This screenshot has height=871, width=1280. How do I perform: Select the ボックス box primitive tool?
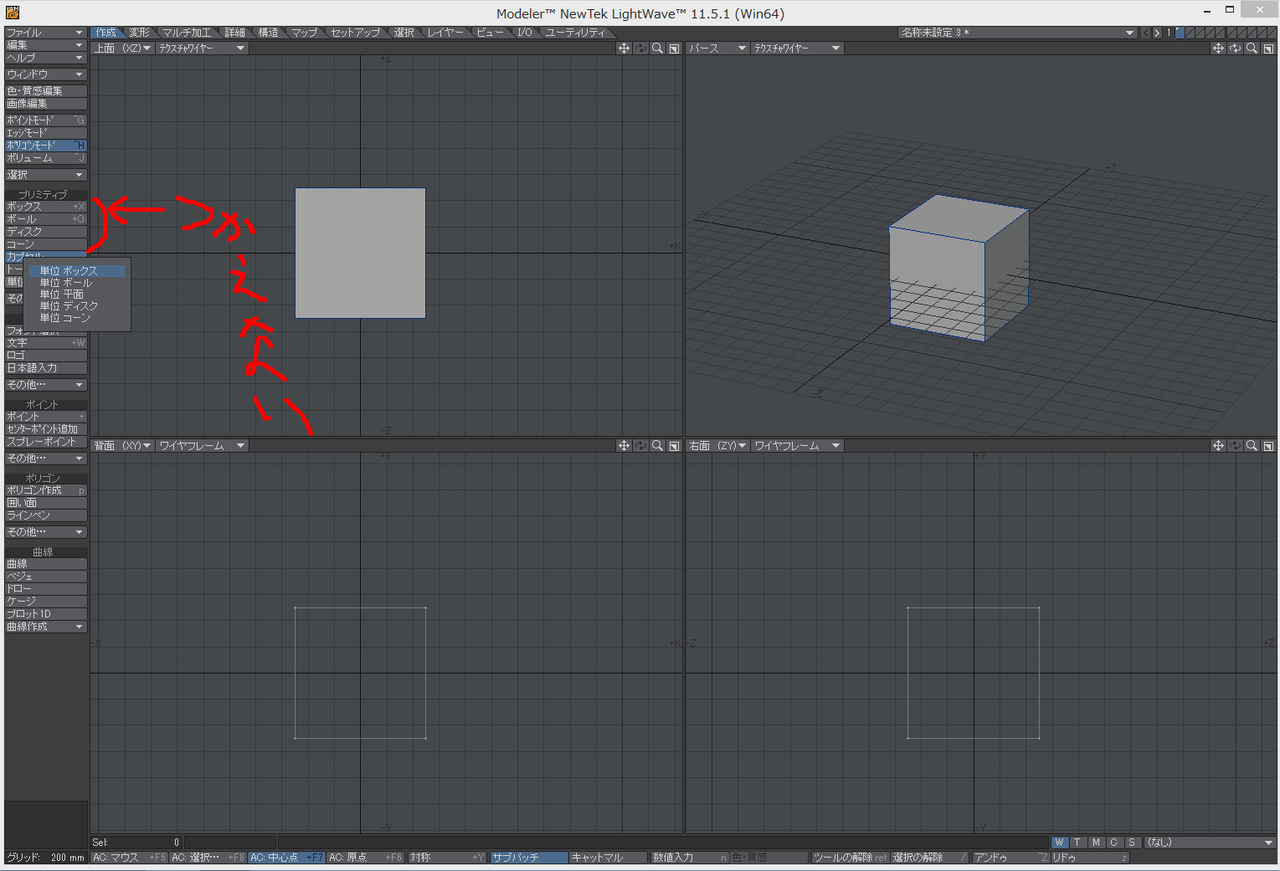coord(46,206)
